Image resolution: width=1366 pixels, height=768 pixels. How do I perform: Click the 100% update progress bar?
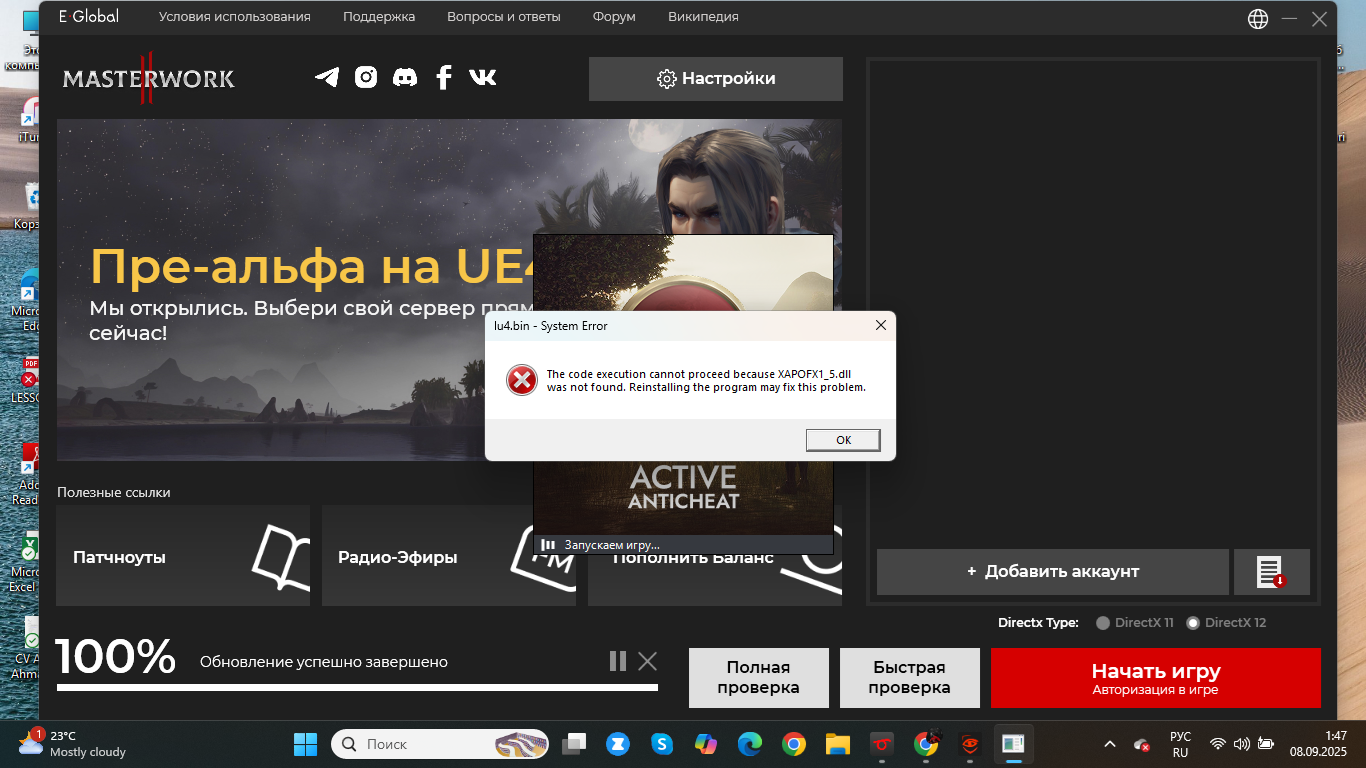click(x=358, y=688)
